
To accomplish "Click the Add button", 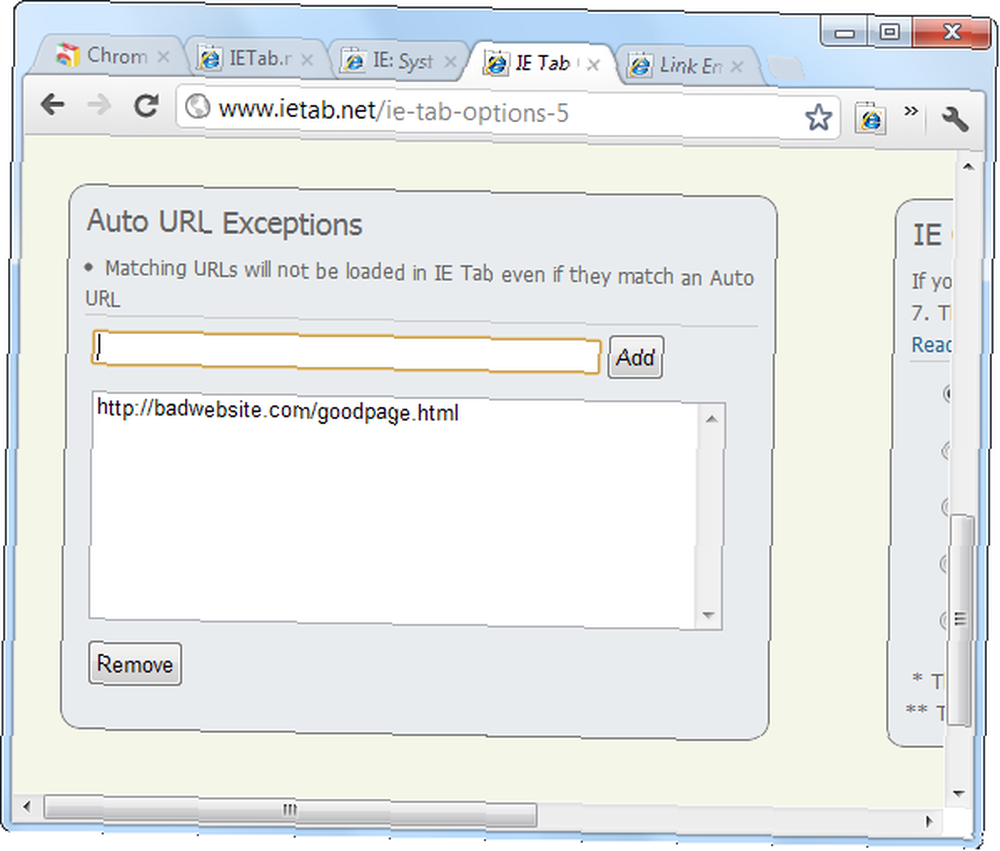I will pyautogui.click(x=635, y=357).
